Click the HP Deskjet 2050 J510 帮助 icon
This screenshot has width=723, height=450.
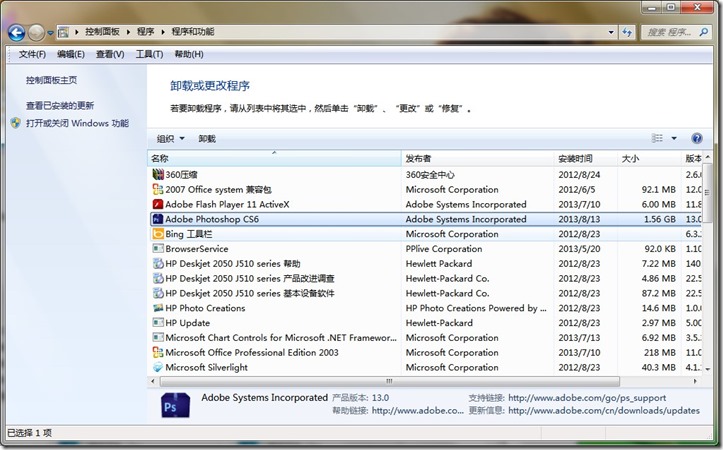point(158,263)
